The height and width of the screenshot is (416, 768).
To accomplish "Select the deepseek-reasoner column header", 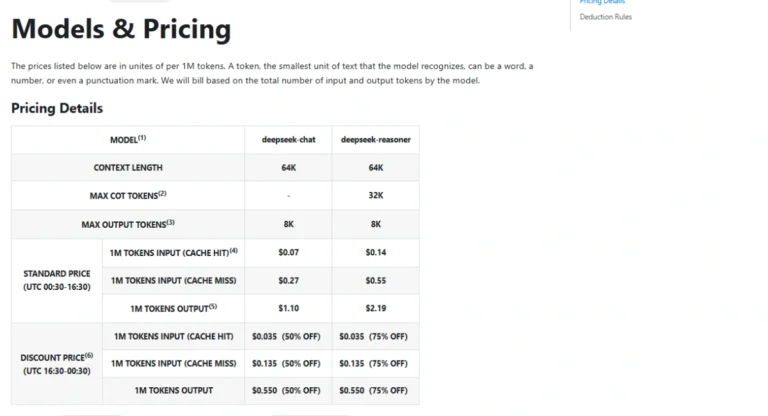I will click(x=376, y=140).
